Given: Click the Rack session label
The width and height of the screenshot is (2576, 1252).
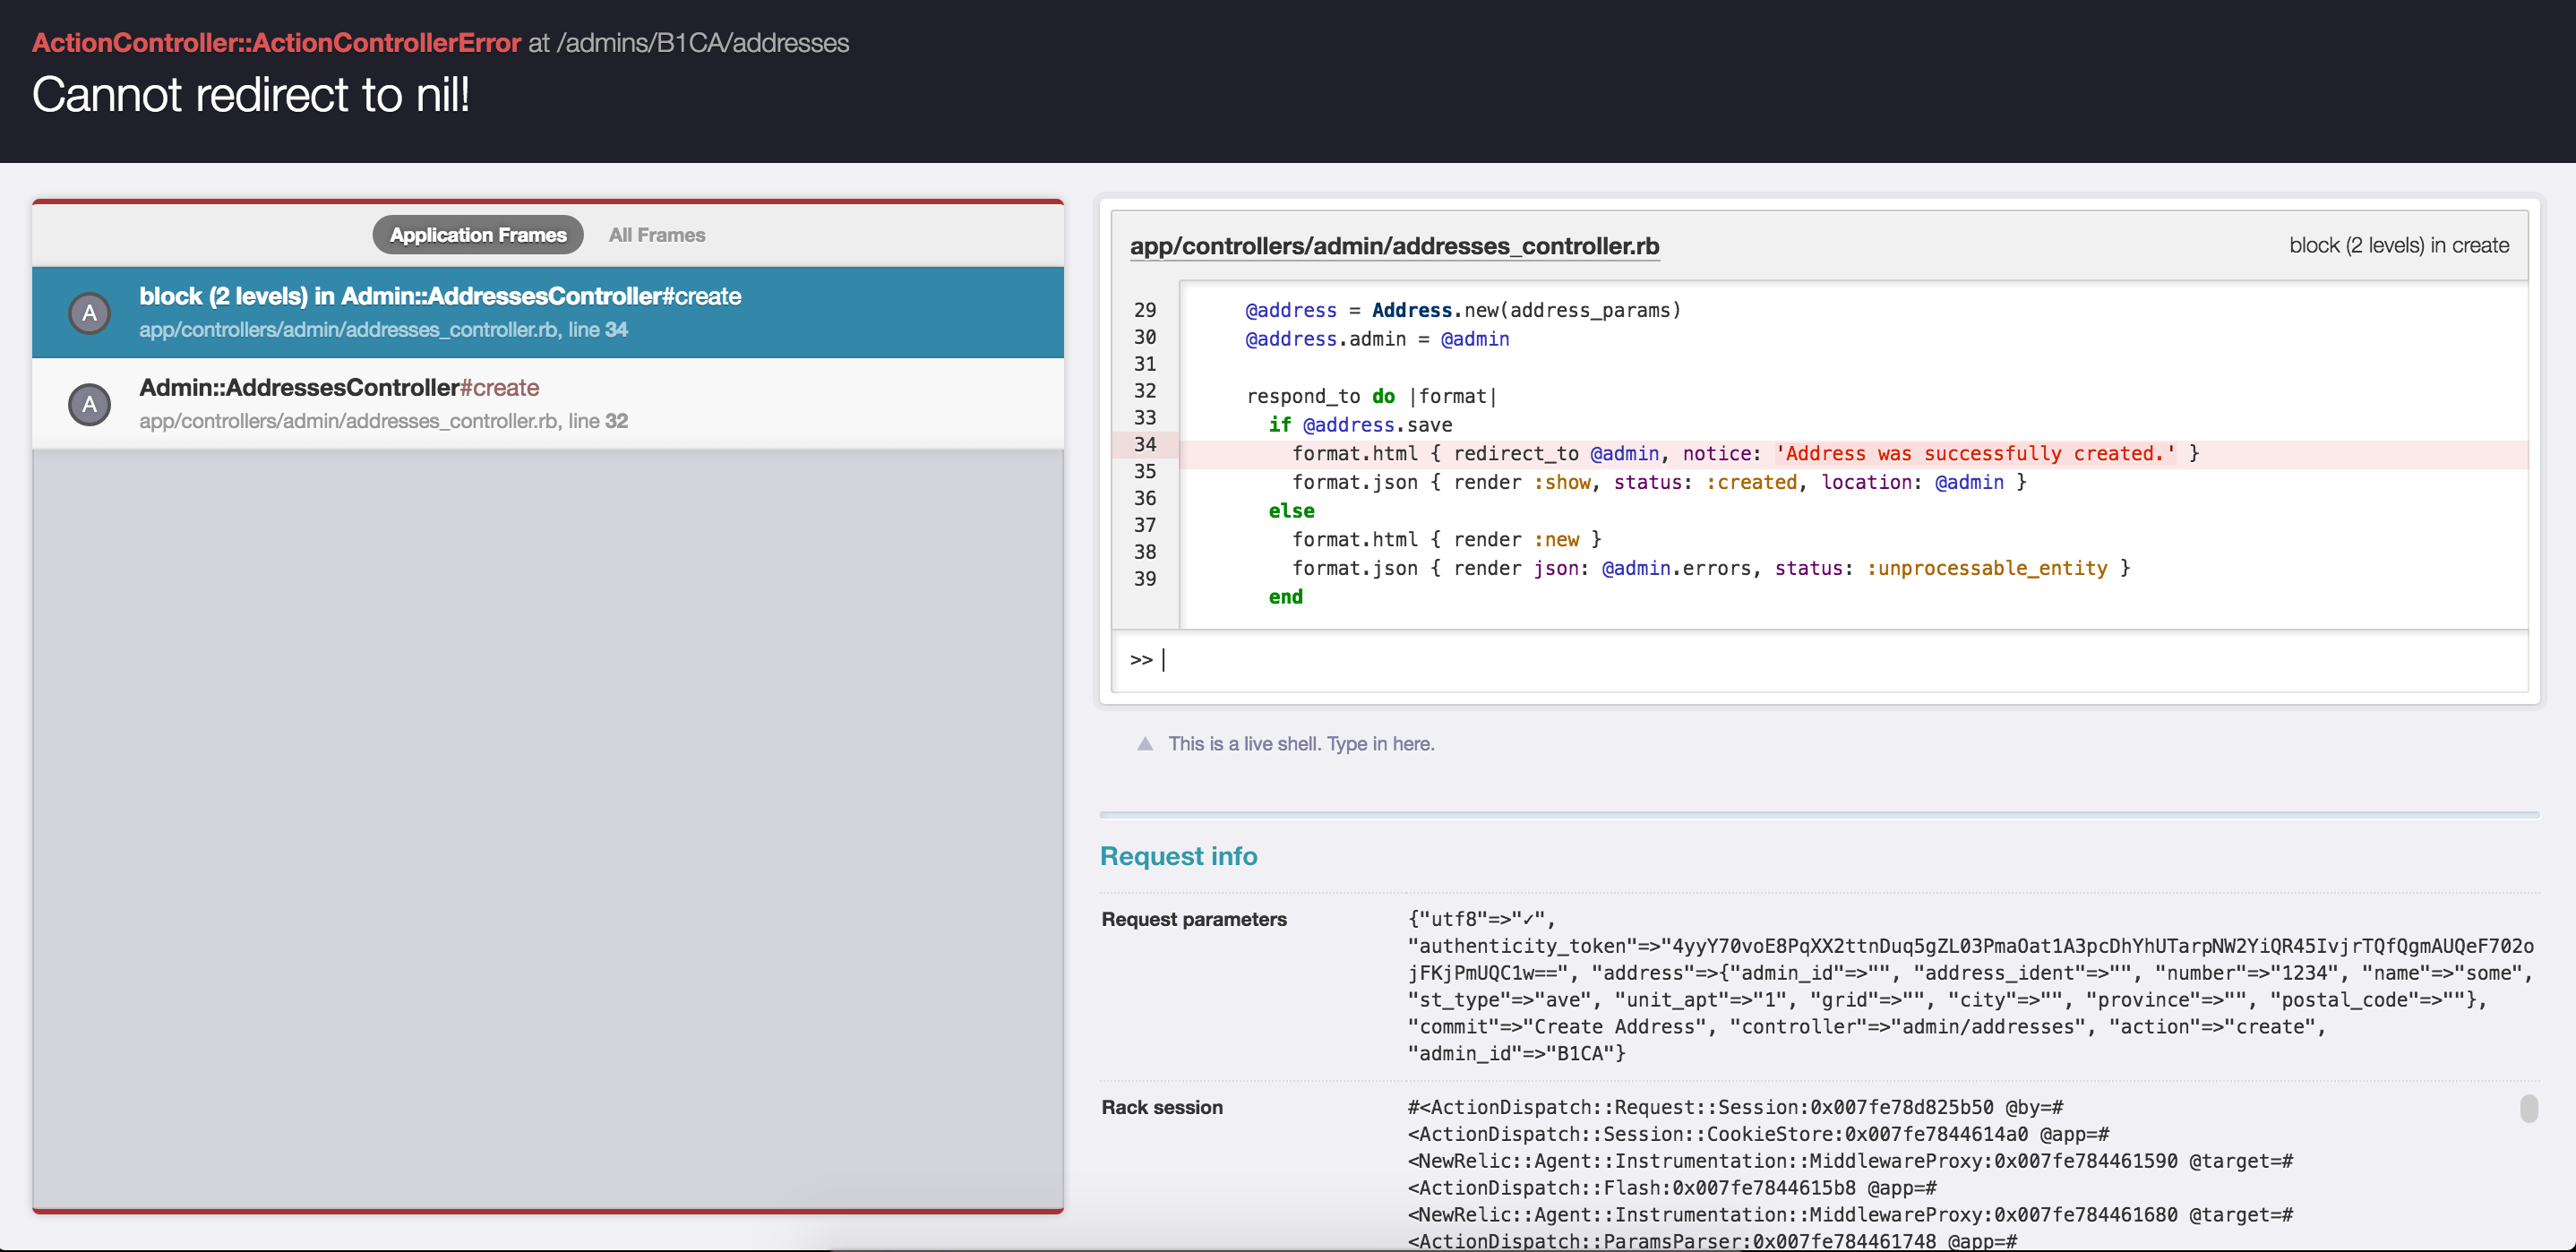Looking at the screenshot, I should pos(1161,1107).
